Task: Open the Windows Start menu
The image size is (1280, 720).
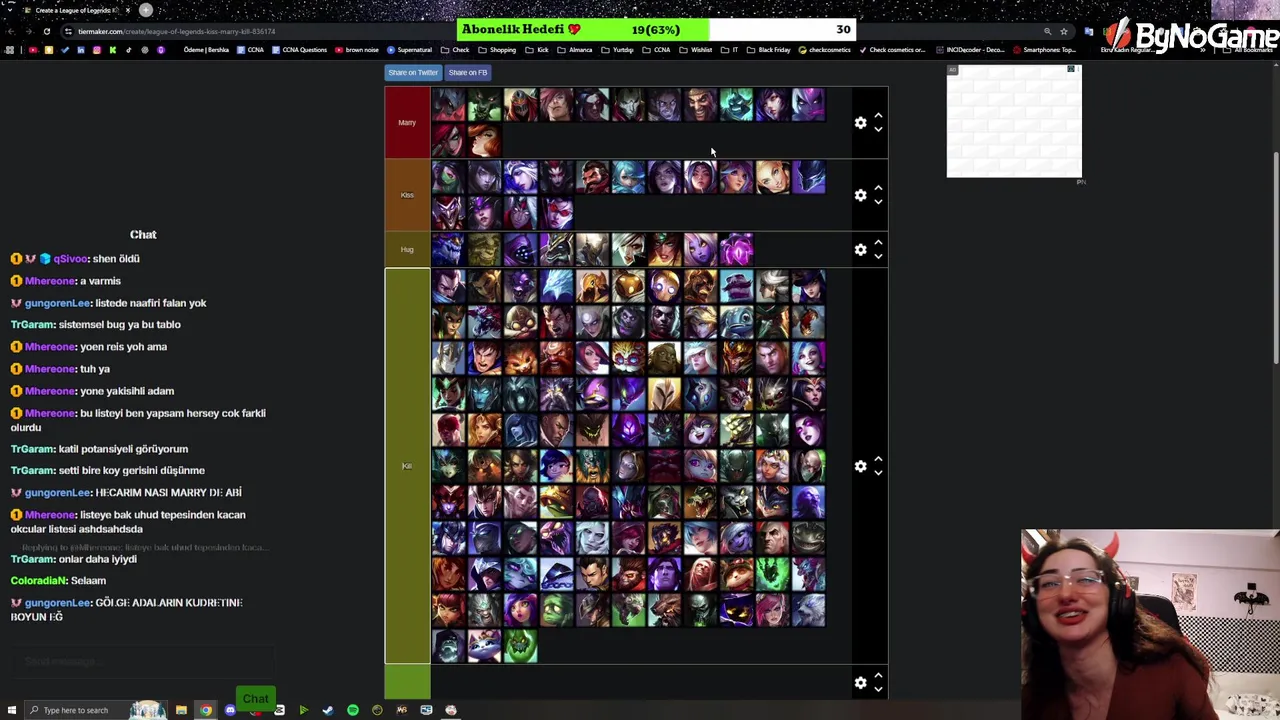Action: point(11,710)
